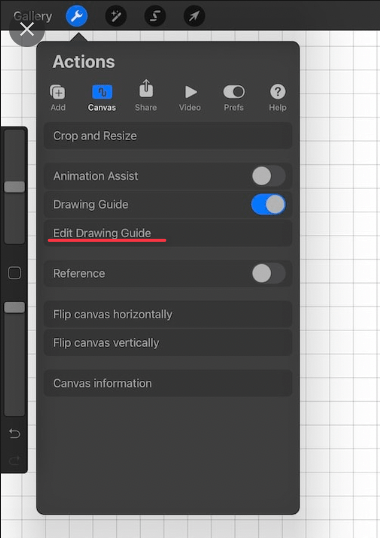Switch to the Canvas tab
Image resolution: width=380 pixels, height=538 pixels.
tap(102, 98)
